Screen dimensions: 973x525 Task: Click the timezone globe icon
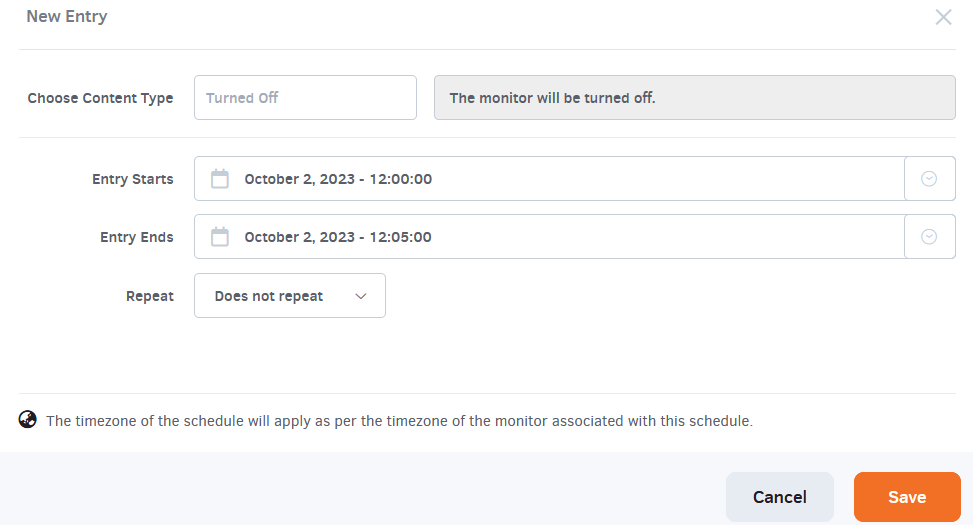(28, 420)
